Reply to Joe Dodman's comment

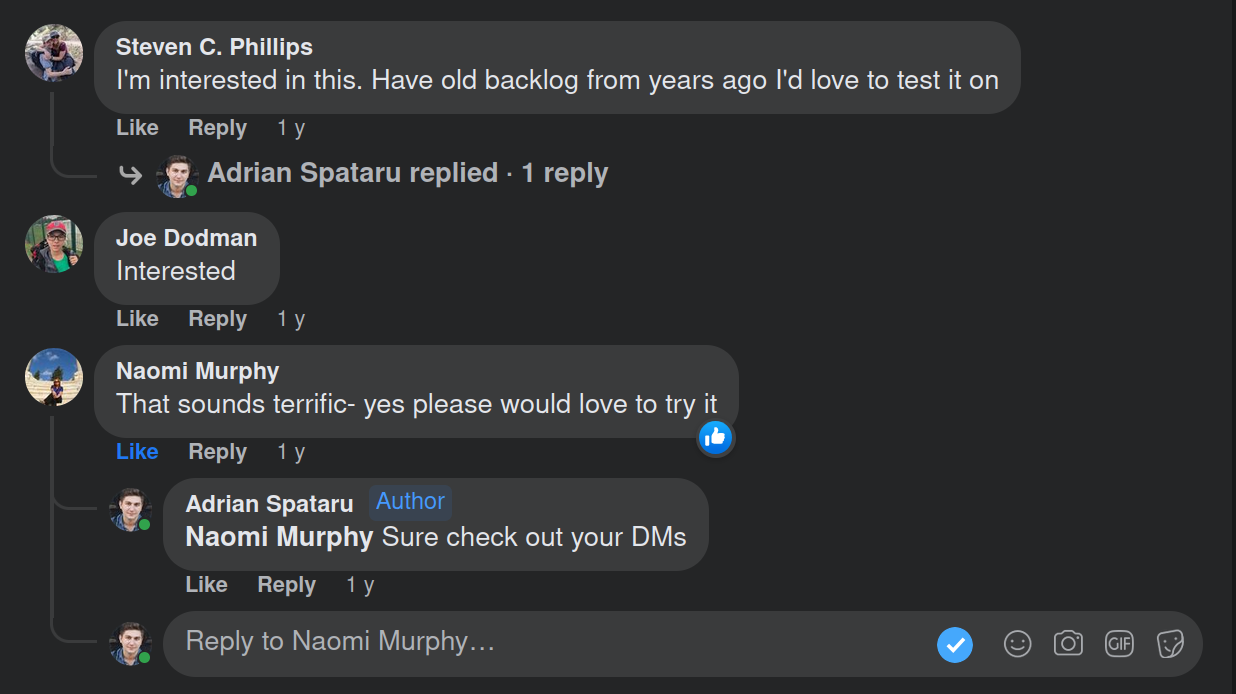[217, 319]
